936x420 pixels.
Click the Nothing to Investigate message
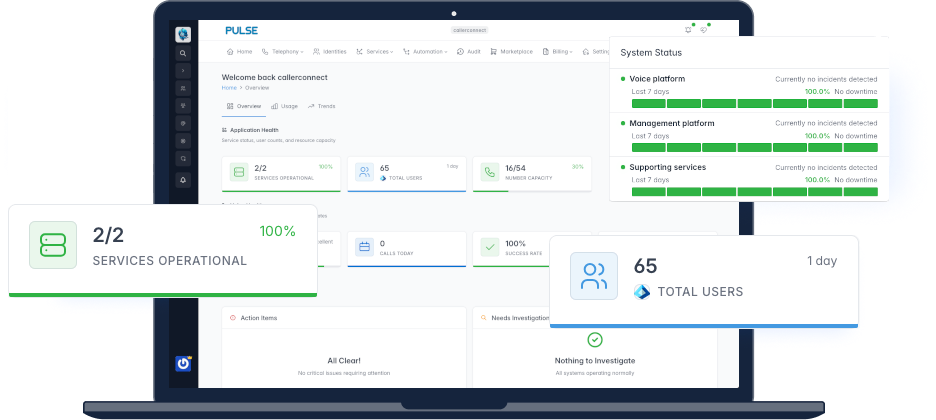point(595,361)
